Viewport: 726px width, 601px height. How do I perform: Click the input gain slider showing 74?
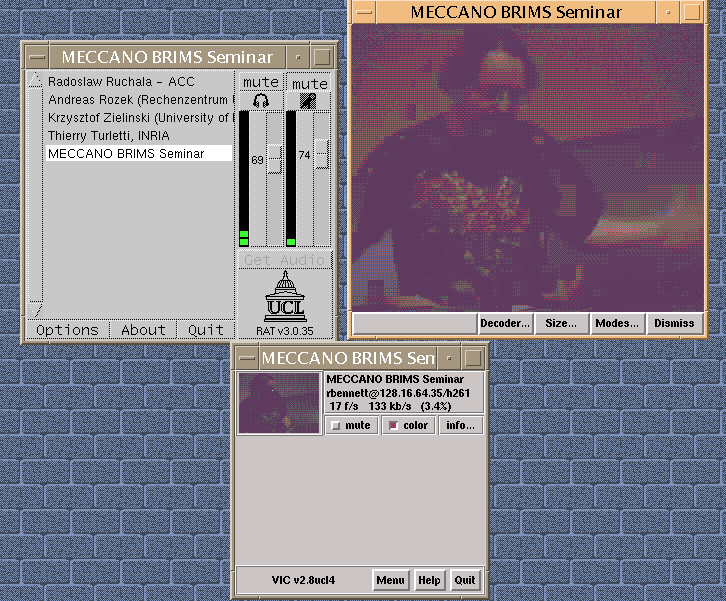click(322, 154)
